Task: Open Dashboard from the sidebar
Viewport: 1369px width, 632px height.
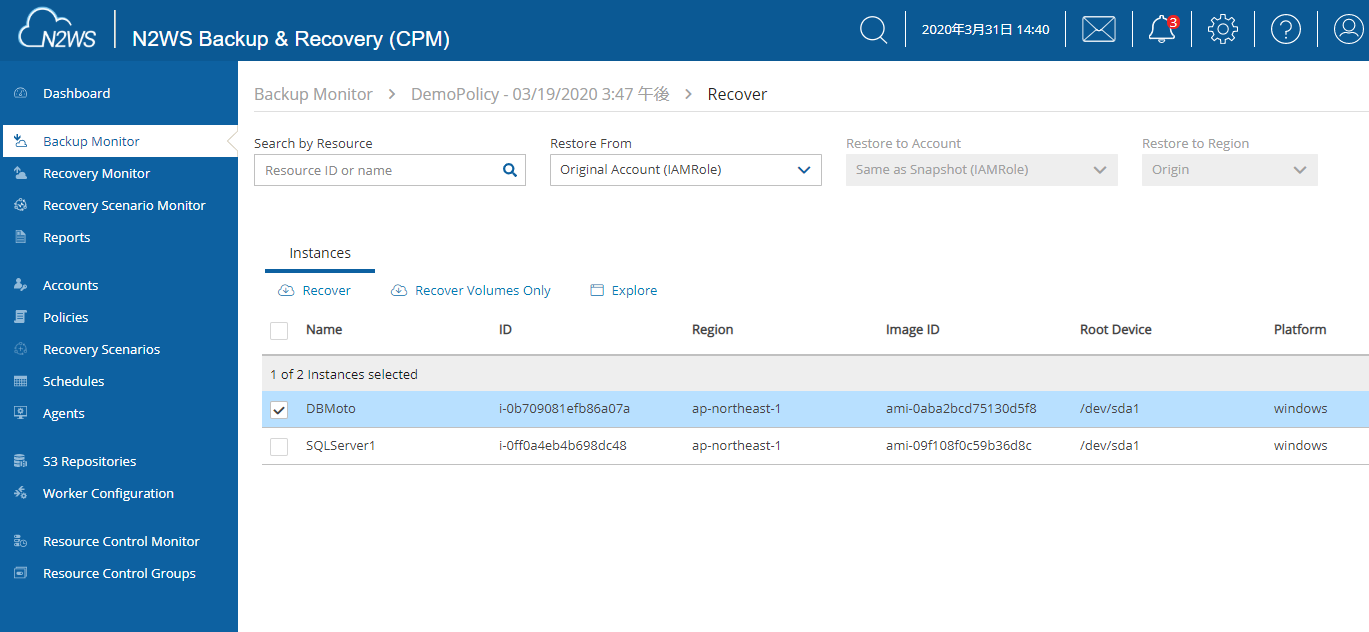Action: (77, 93)
